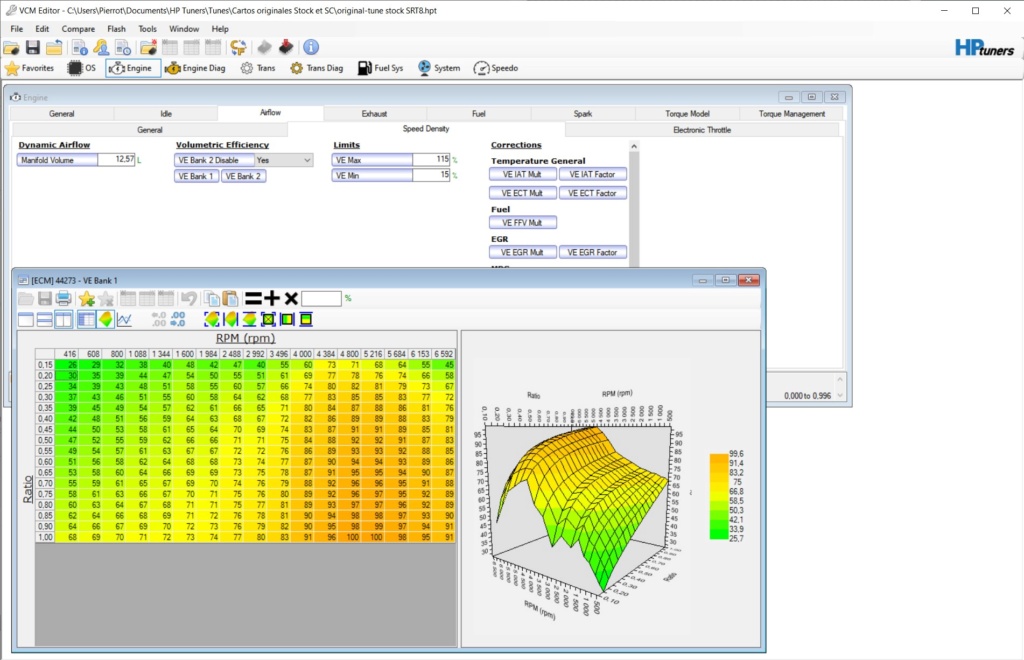Switch to horizontal split layout
The height and width of the screenshot is (660, 1024).
tap(44, 319)
